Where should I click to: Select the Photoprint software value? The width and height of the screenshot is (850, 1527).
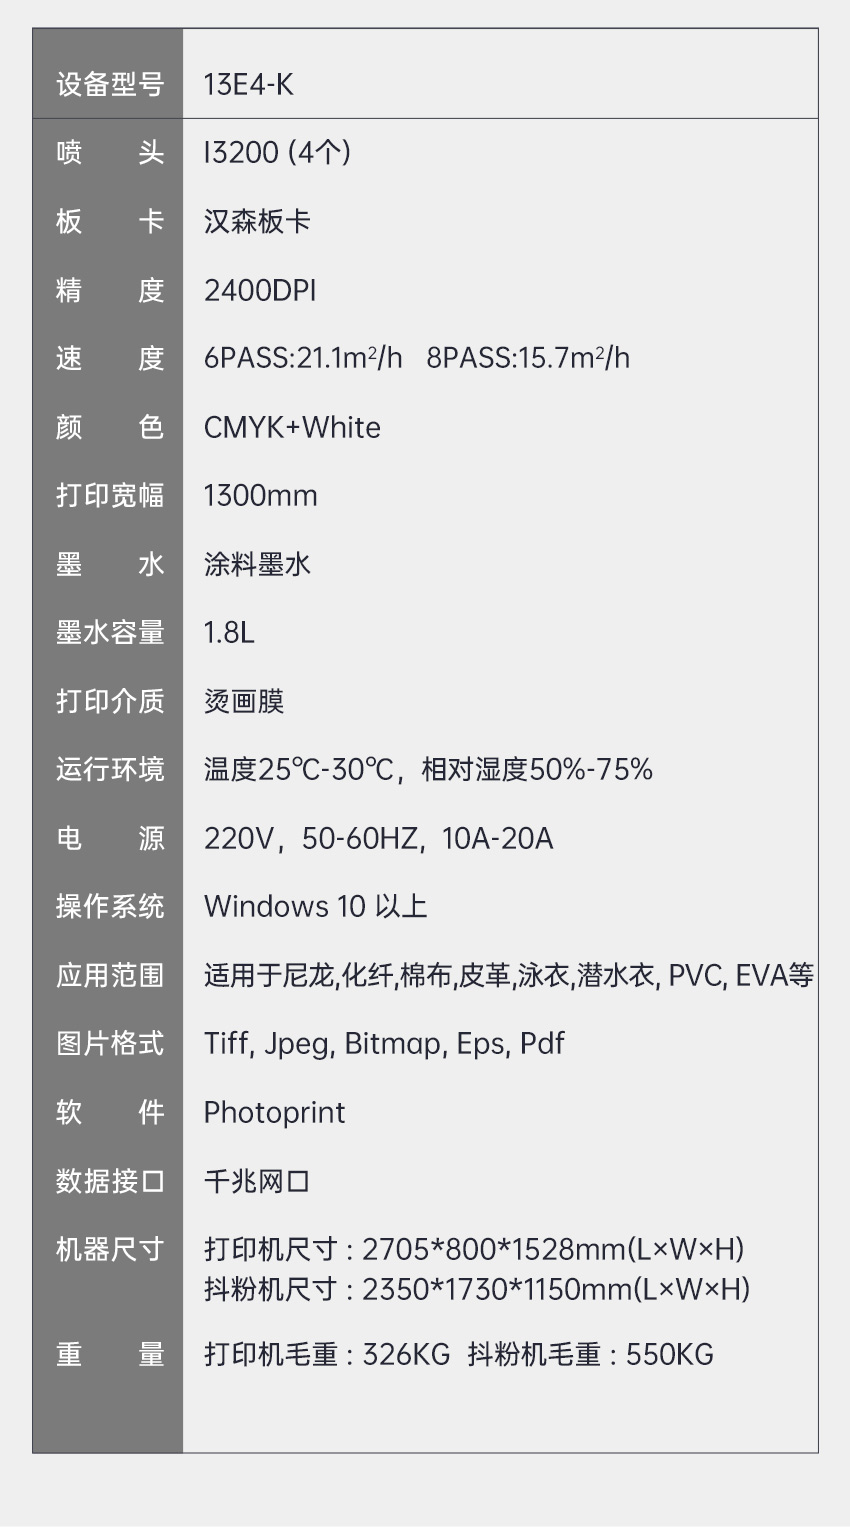pyautogui.click(x=274, y=1112)
